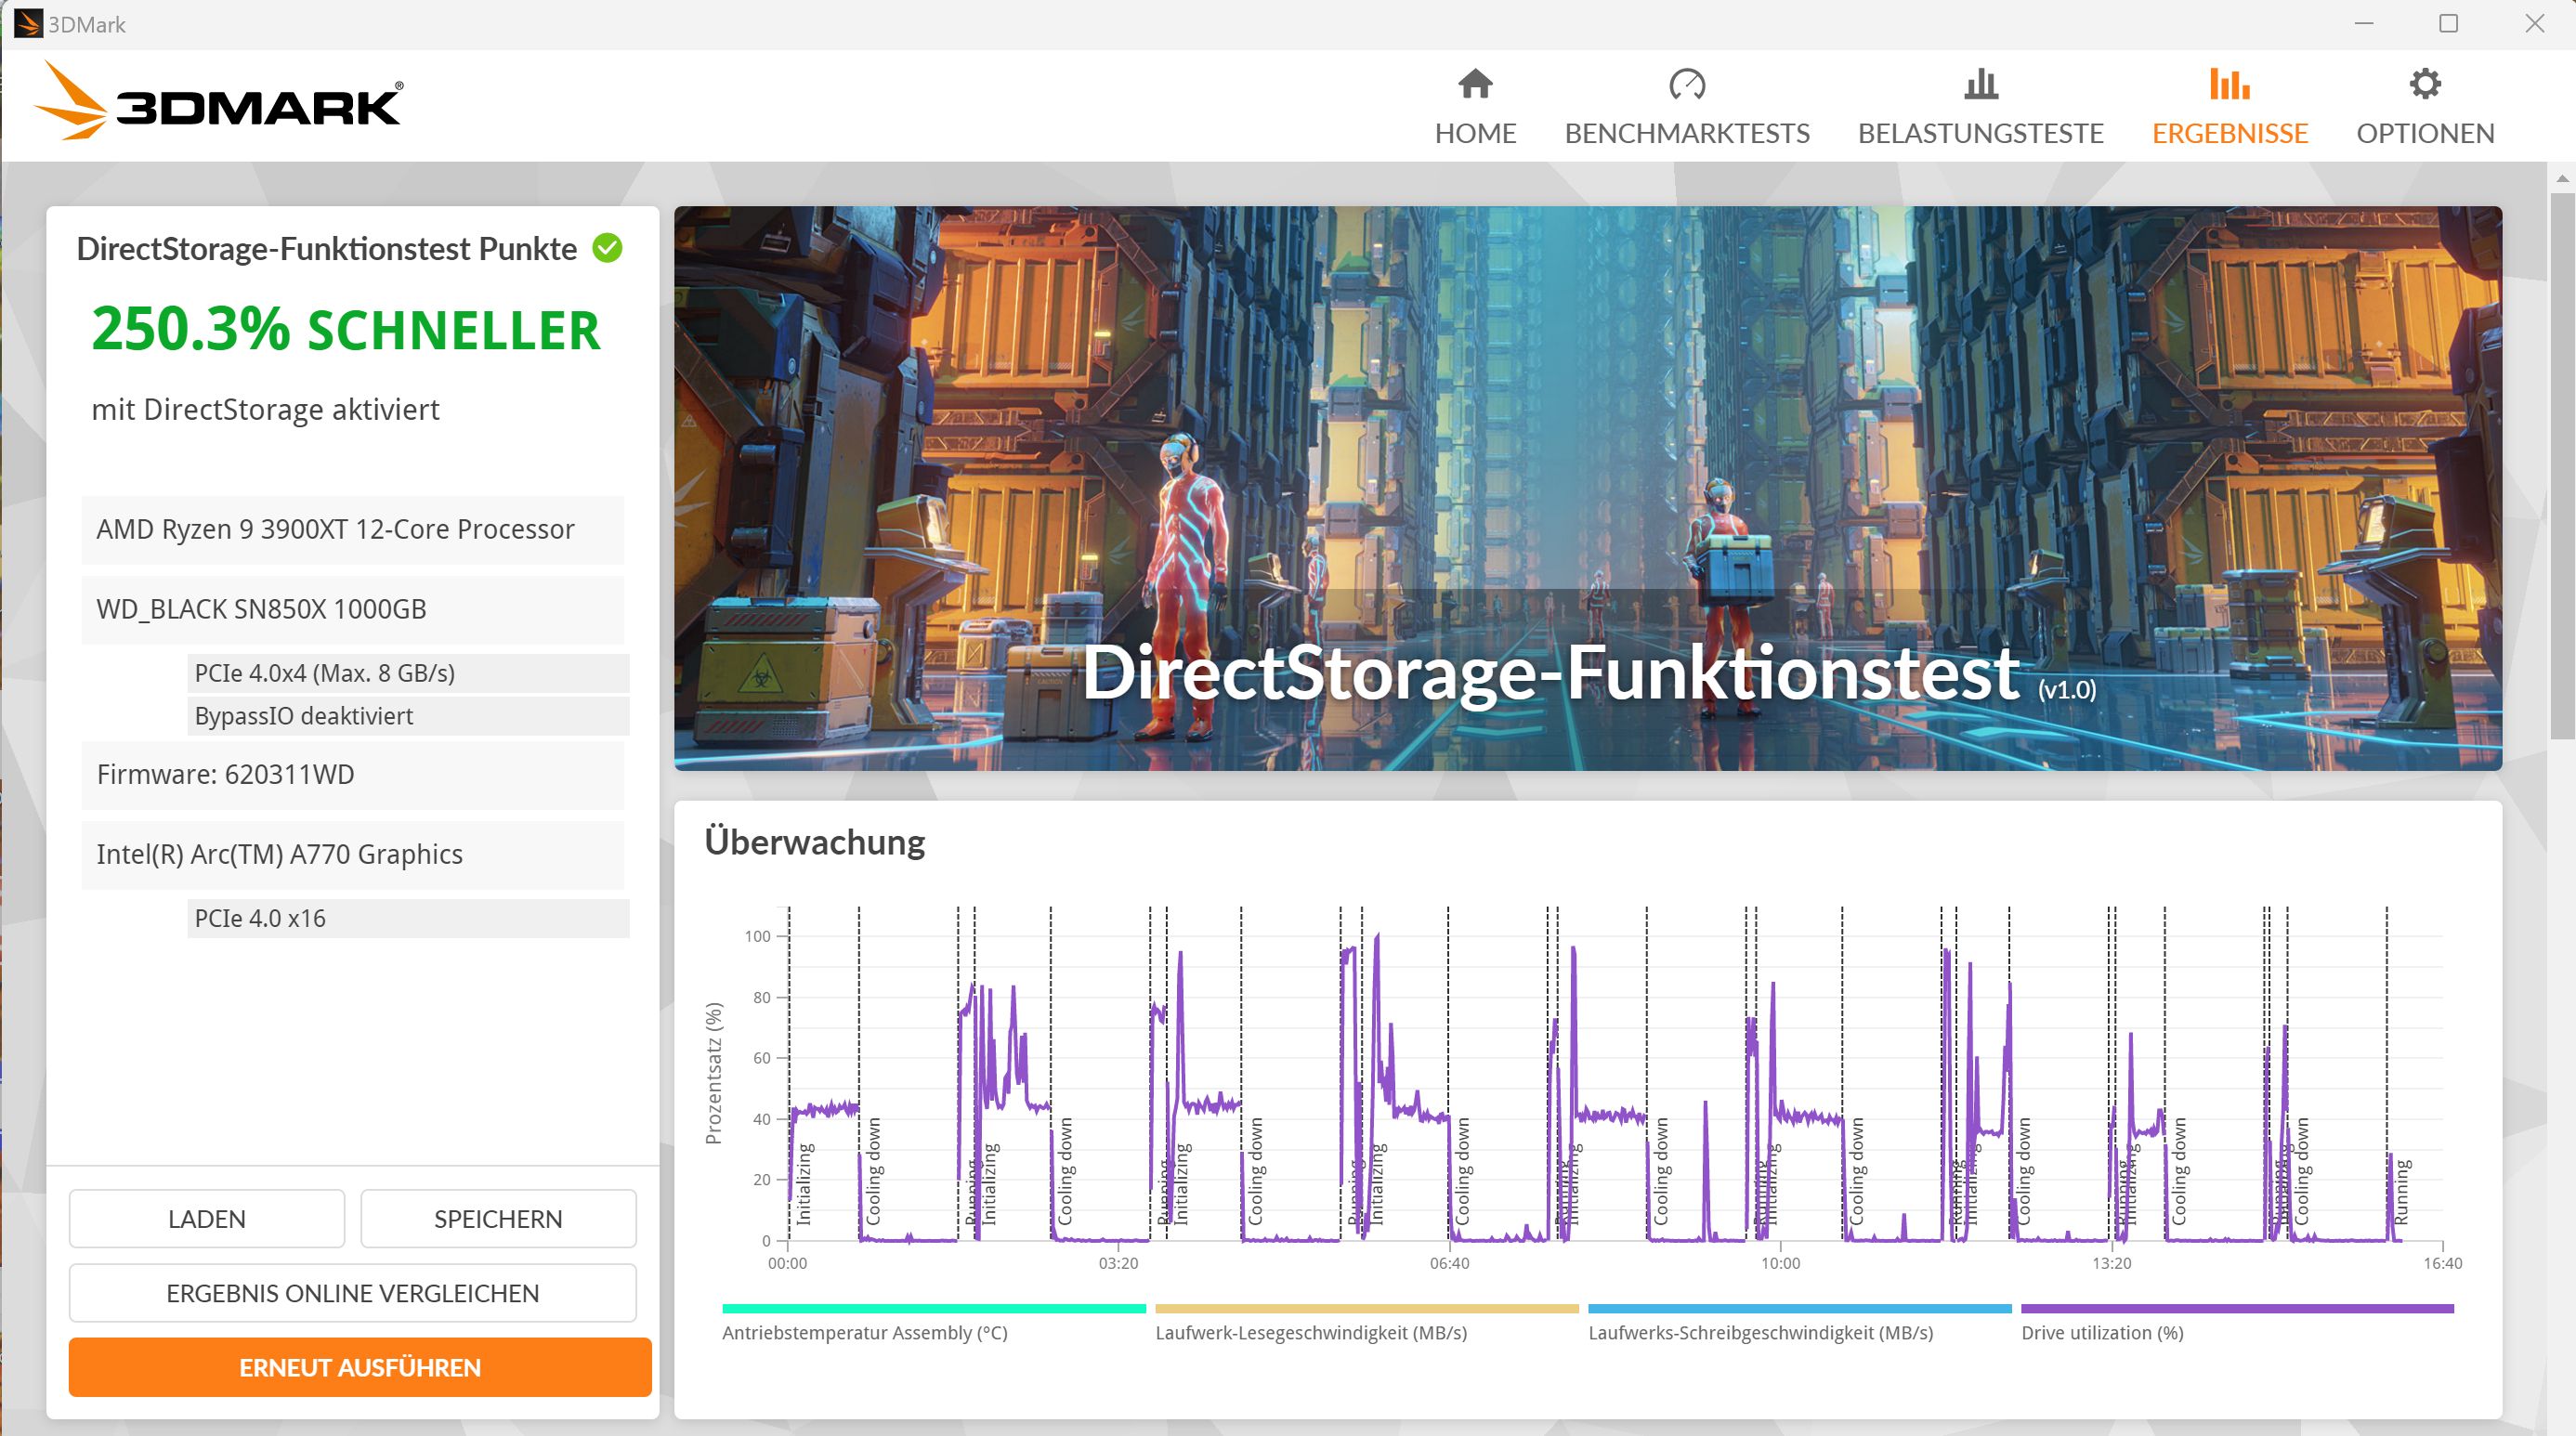Click the Home house icon

(1475, 84)
